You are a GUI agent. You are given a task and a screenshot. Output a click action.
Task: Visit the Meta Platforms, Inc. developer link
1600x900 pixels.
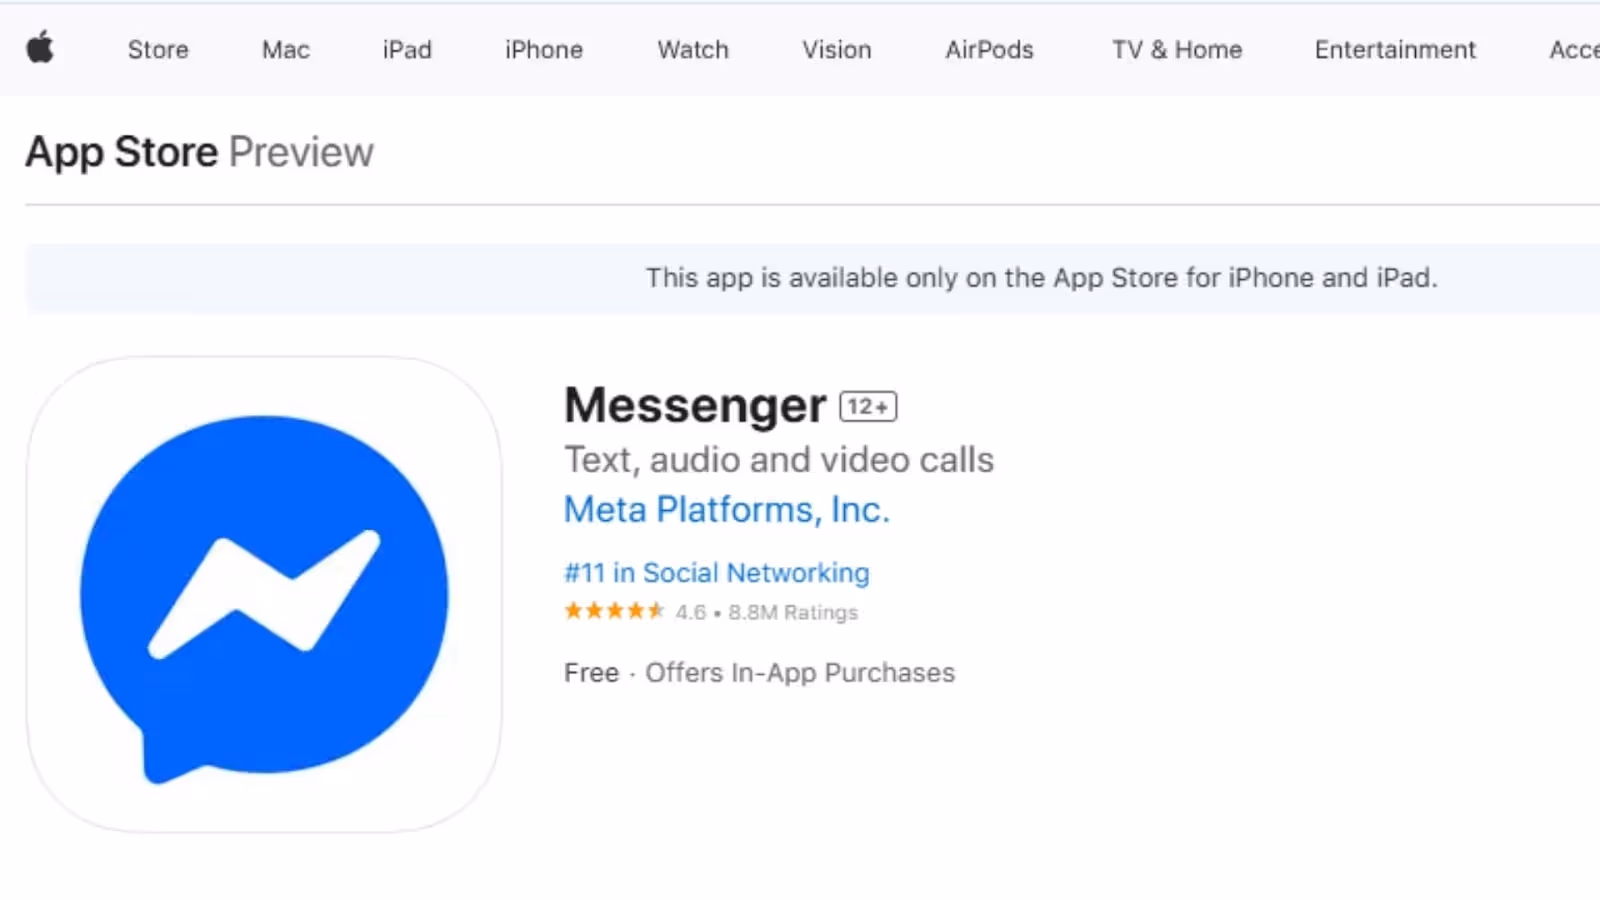click(x=727, y=510)
